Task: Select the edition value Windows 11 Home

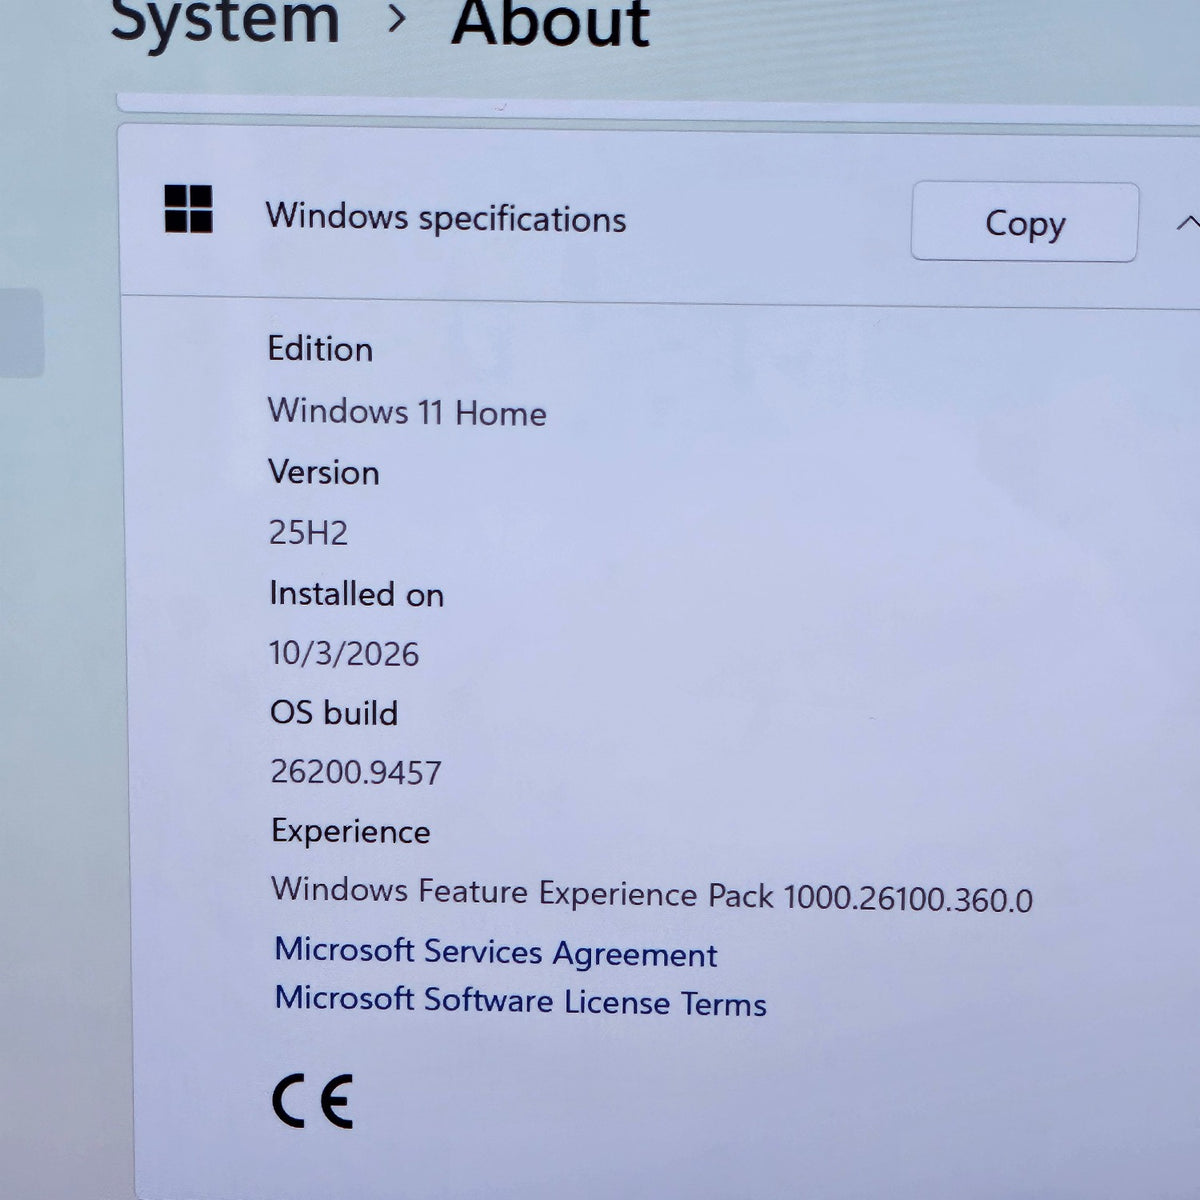Action: [407, 411]
